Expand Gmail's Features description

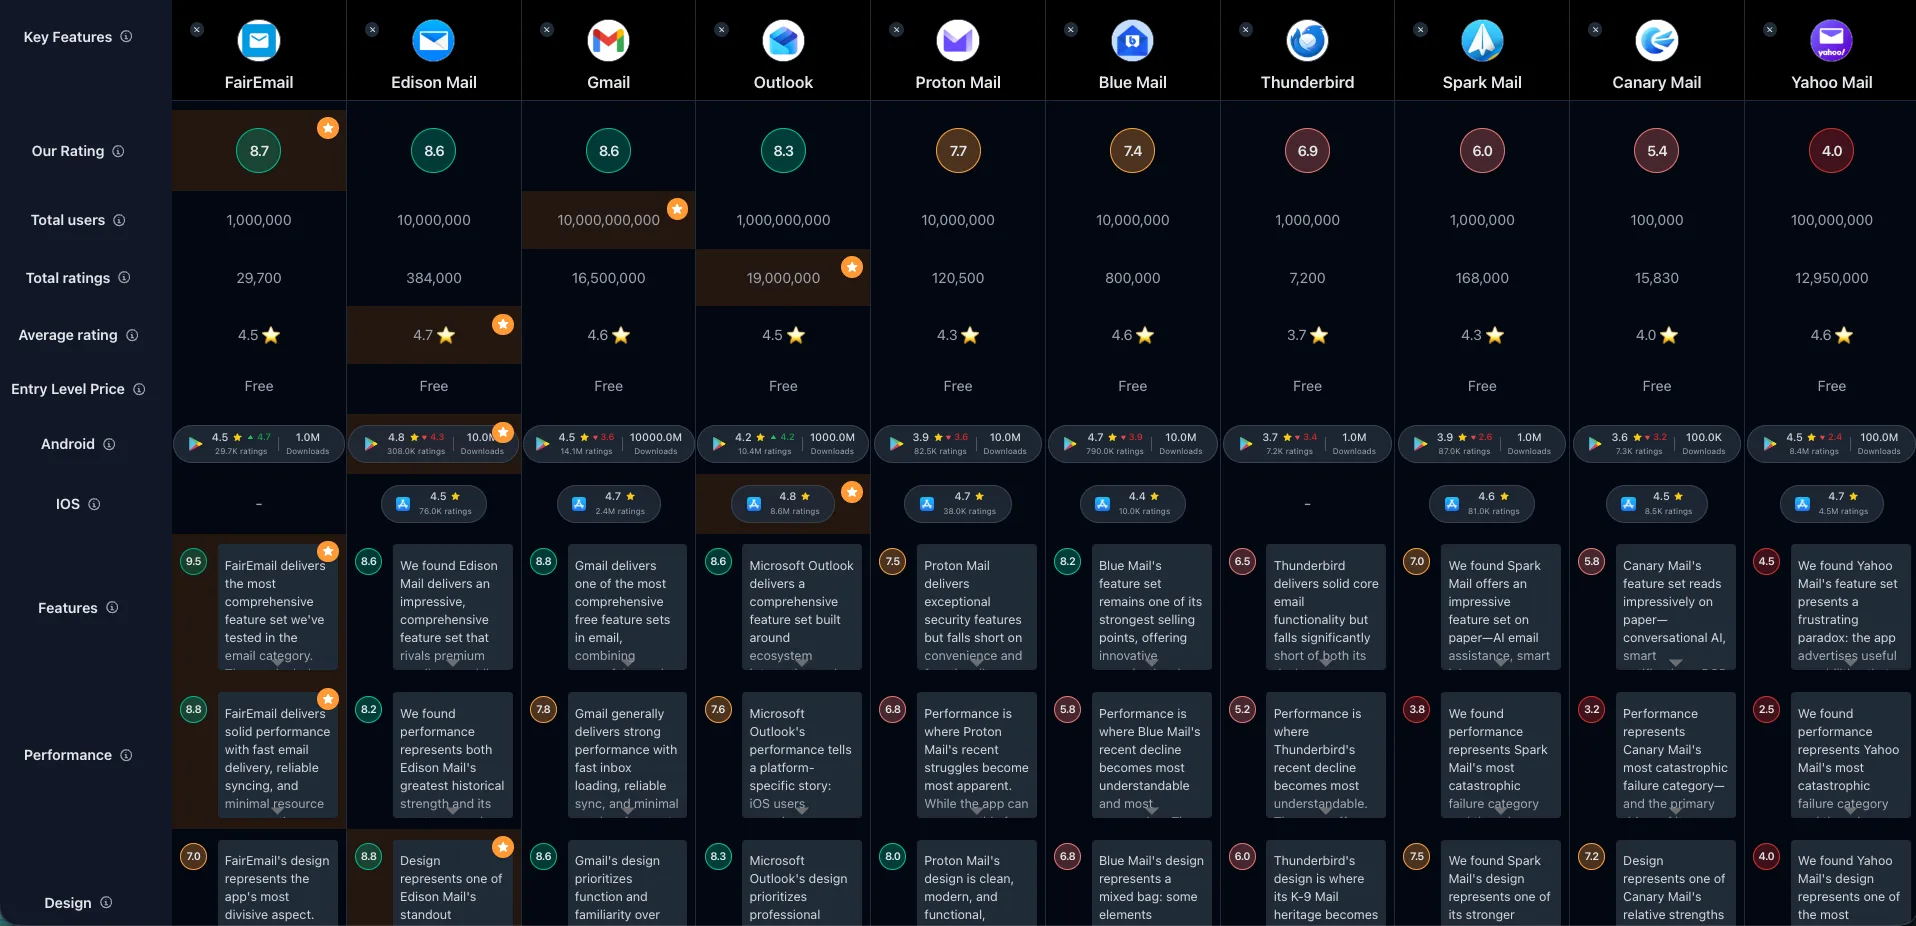tap(627, 661)
